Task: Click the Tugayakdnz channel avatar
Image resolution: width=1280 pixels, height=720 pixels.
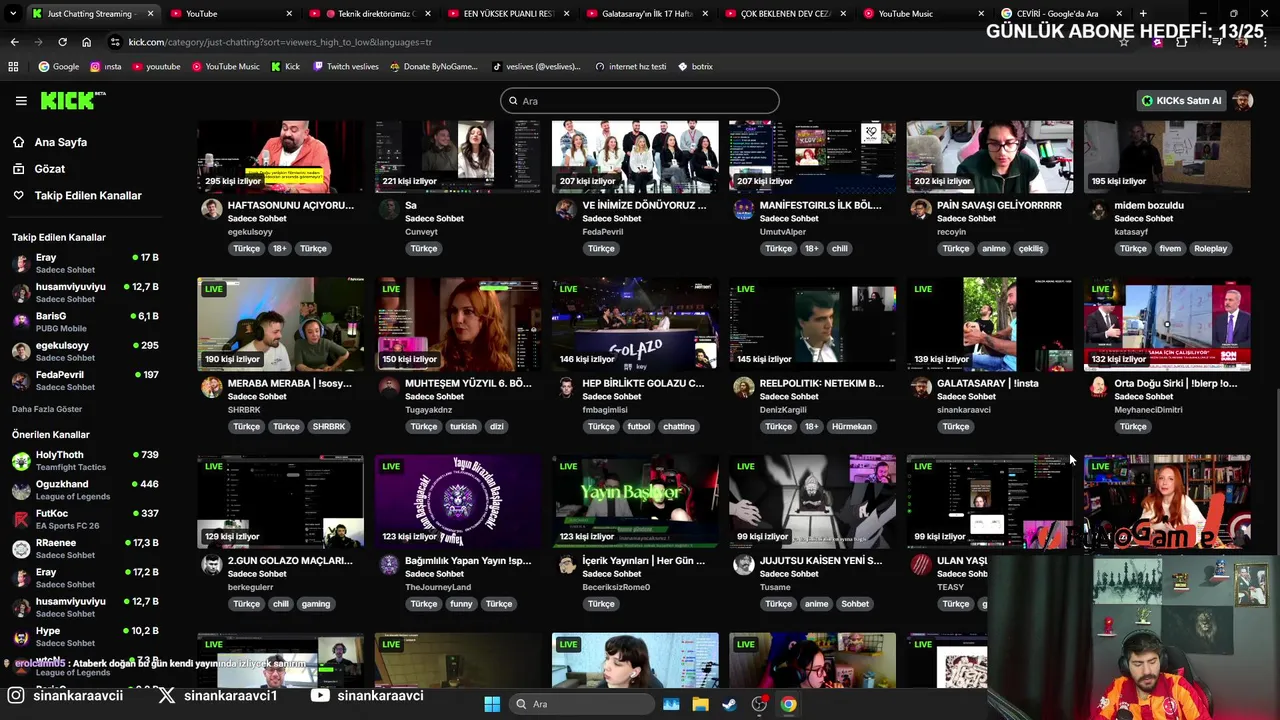Action: [389, 388]
